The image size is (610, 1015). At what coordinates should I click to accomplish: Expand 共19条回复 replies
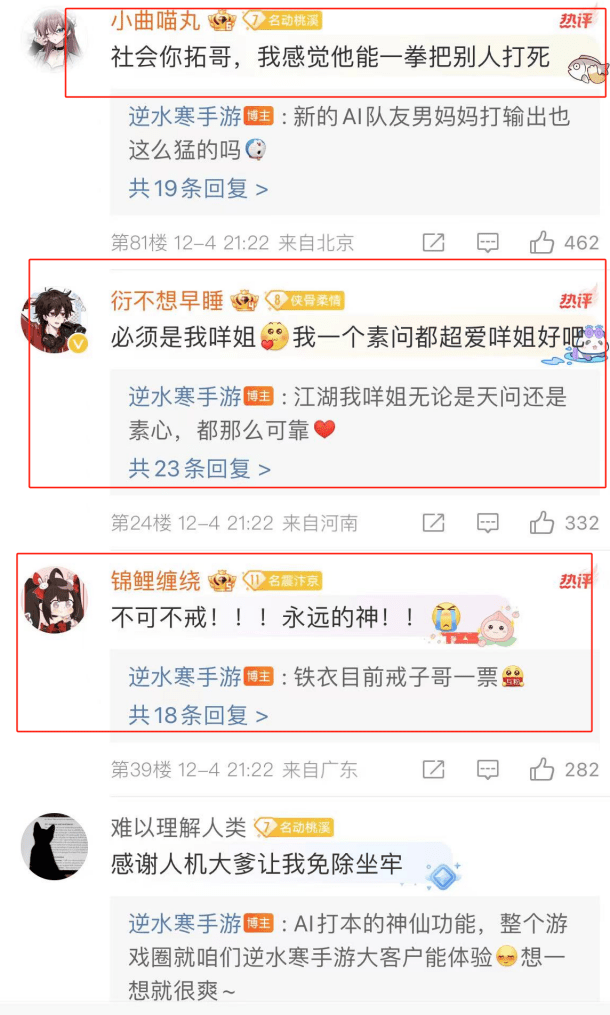[x=198, y=188]
